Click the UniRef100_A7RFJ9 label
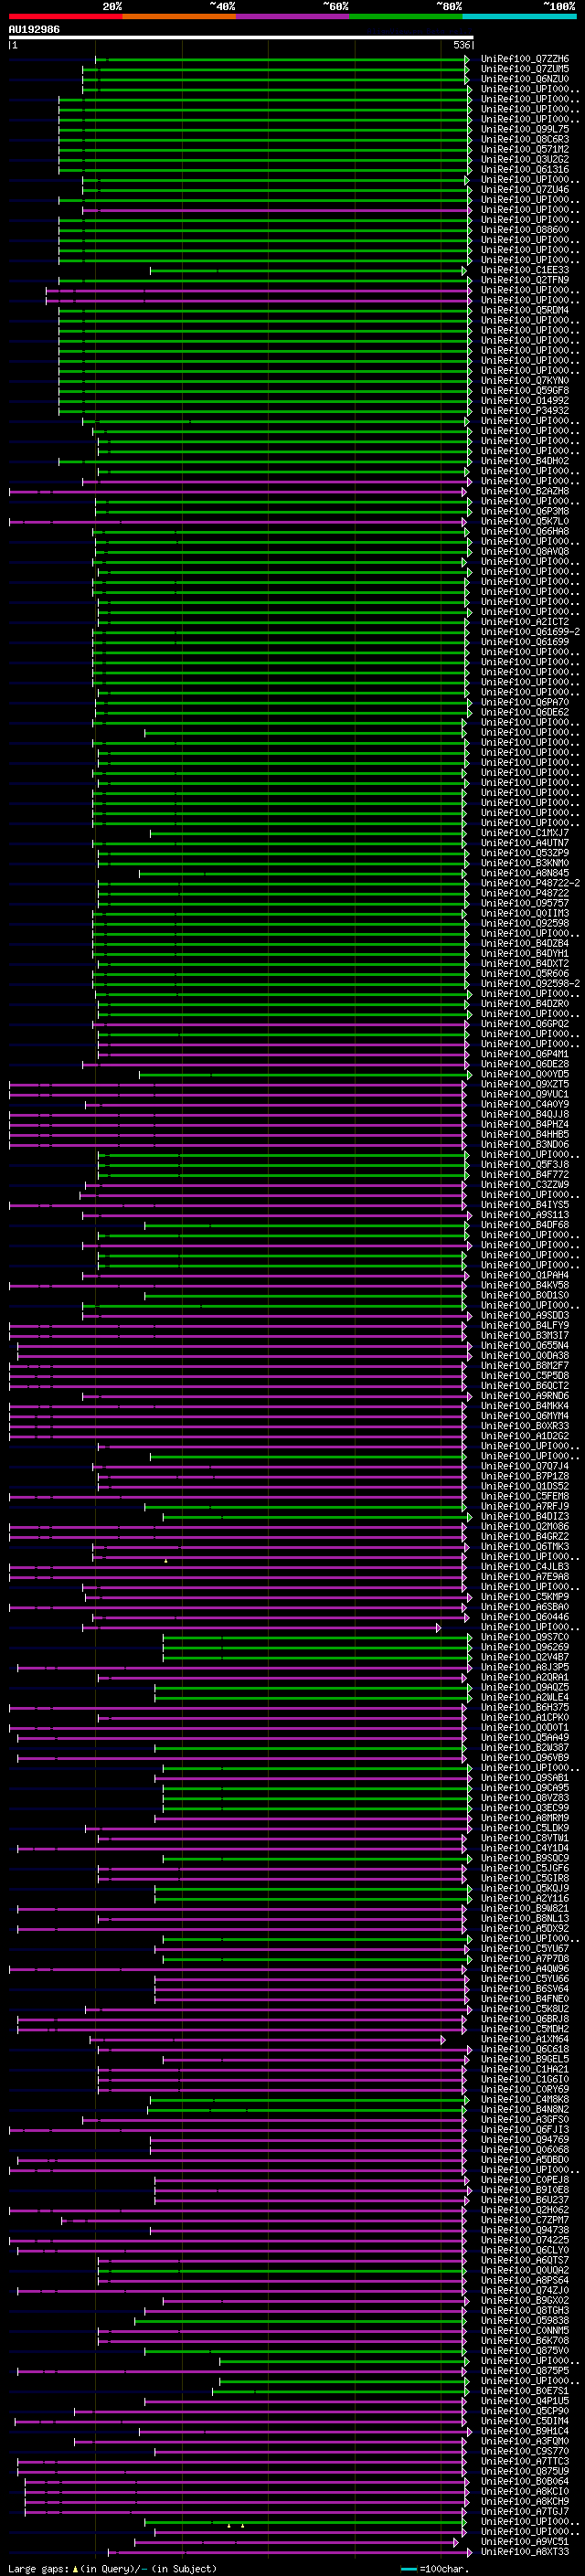The image size is (585, 2576). 525,1507
